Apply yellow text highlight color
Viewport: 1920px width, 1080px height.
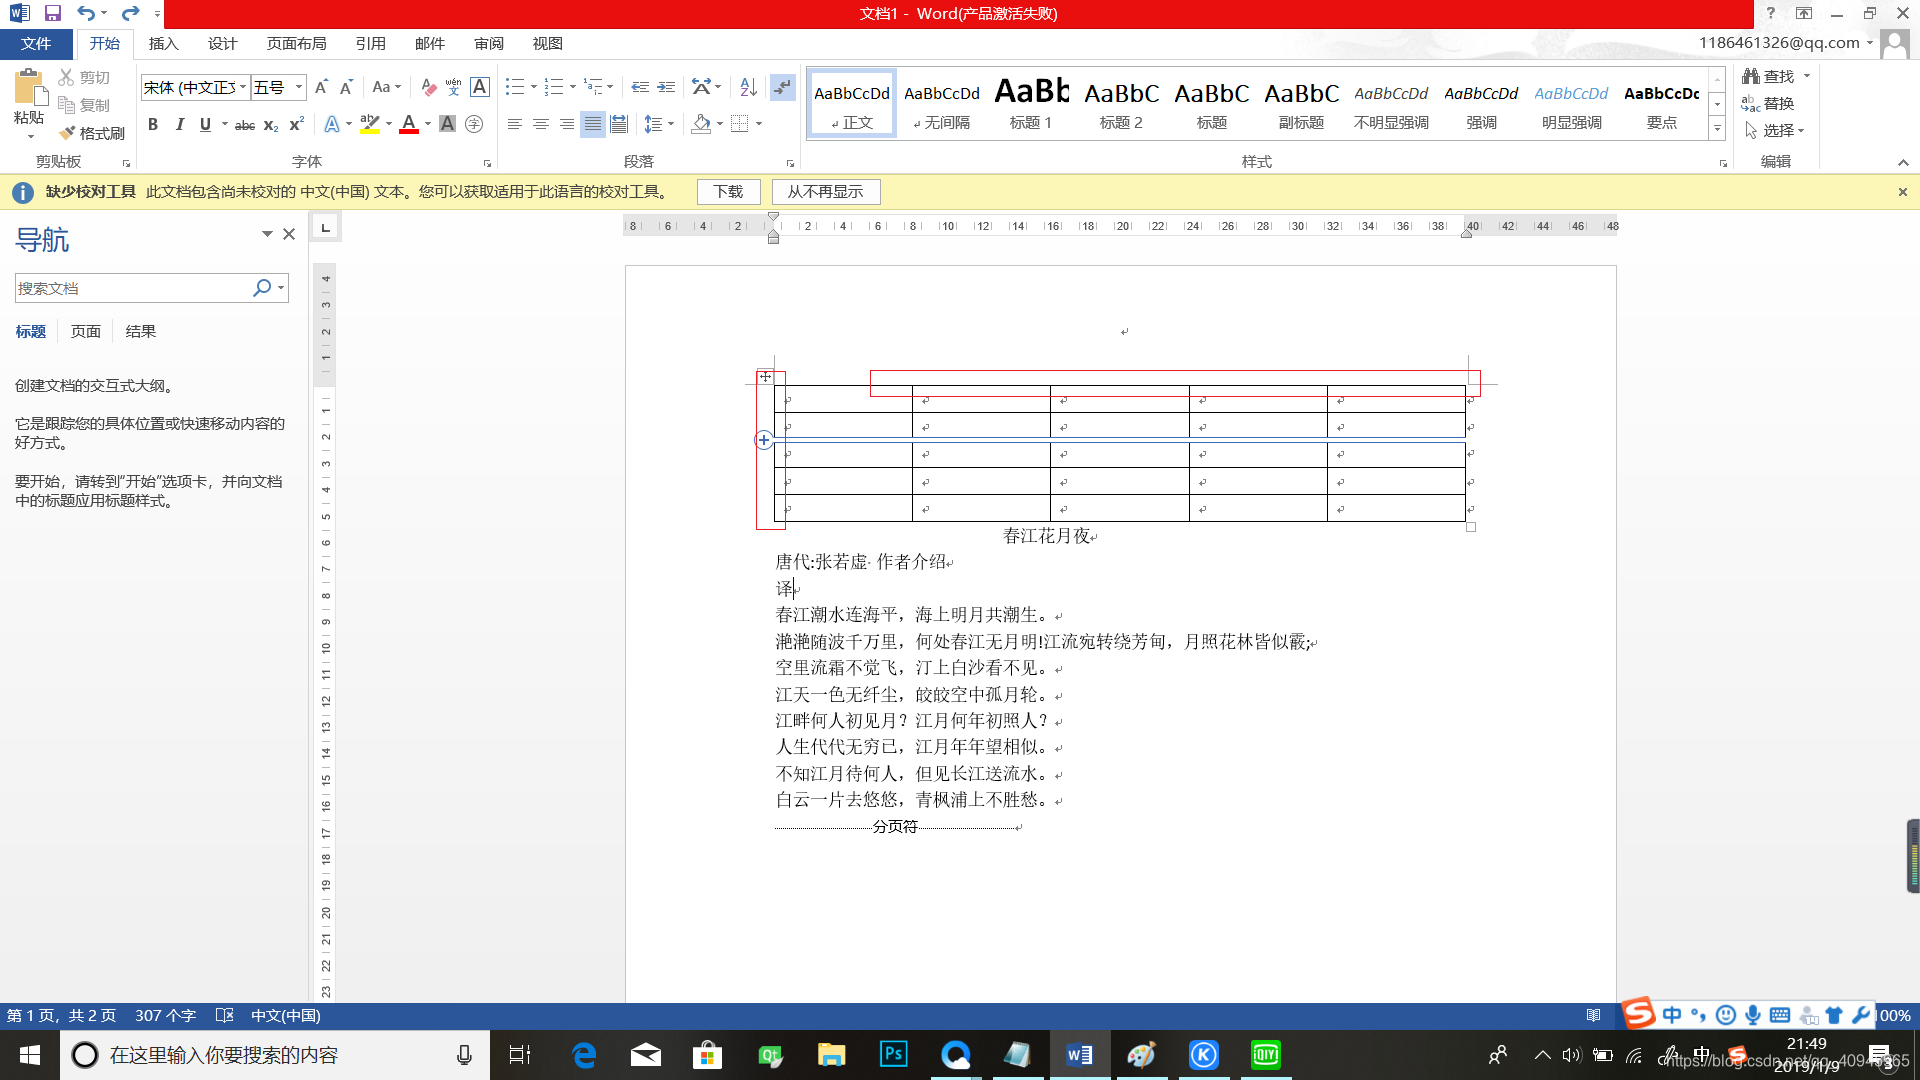369,124
